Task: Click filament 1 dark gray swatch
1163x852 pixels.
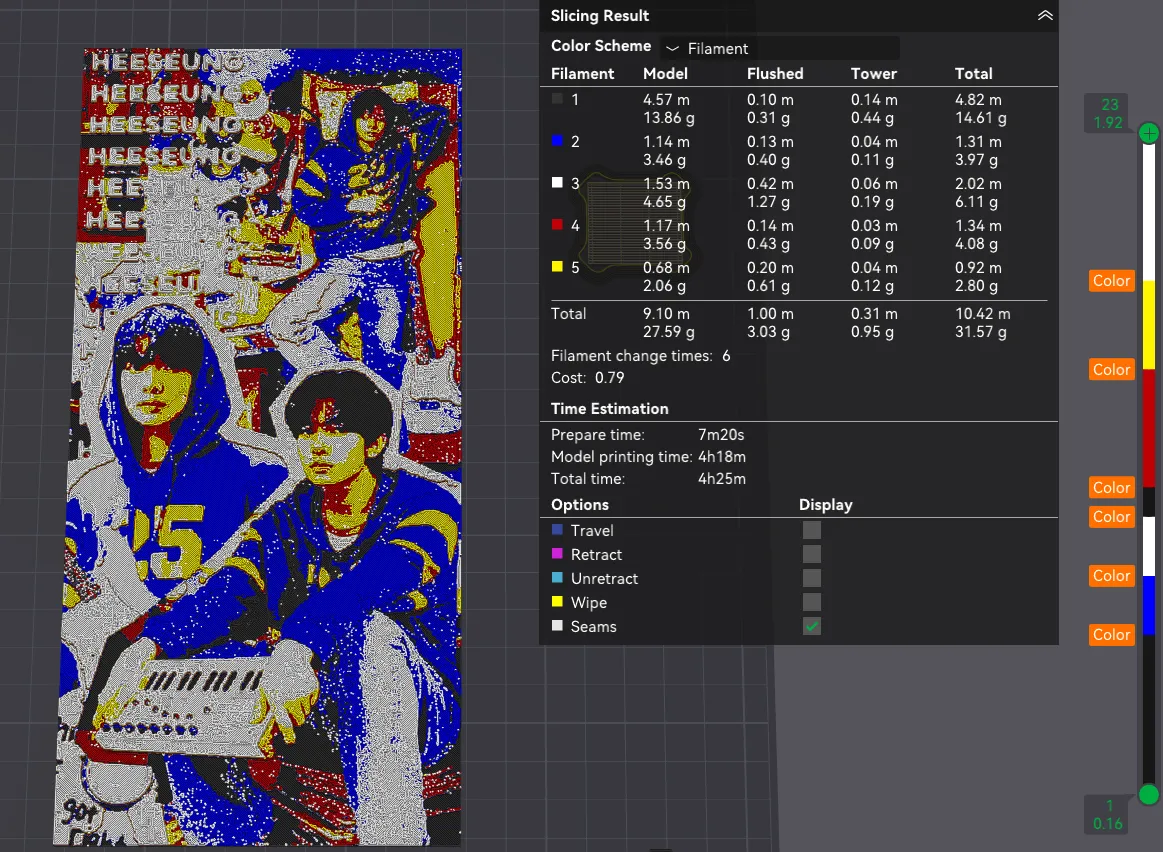Action: click(557, 99)
